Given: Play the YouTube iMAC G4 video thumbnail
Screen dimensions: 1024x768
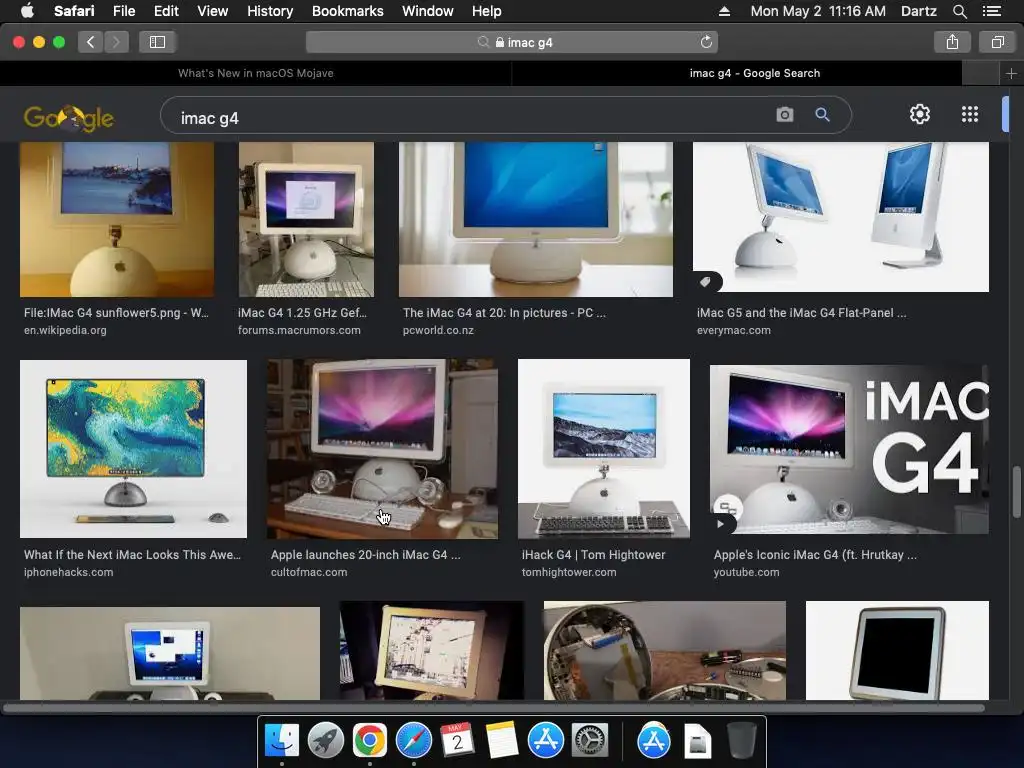Looking at the screenshot, I should [x=849, y=449].
